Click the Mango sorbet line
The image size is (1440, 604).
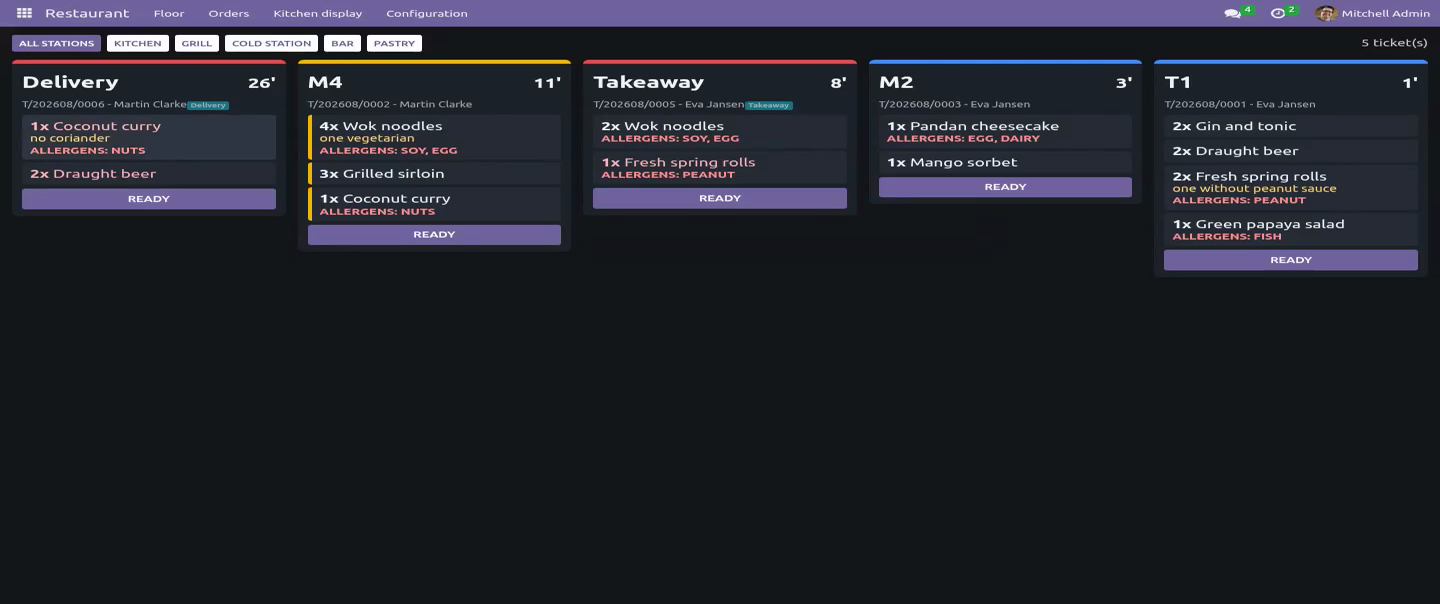(1005, 162)
